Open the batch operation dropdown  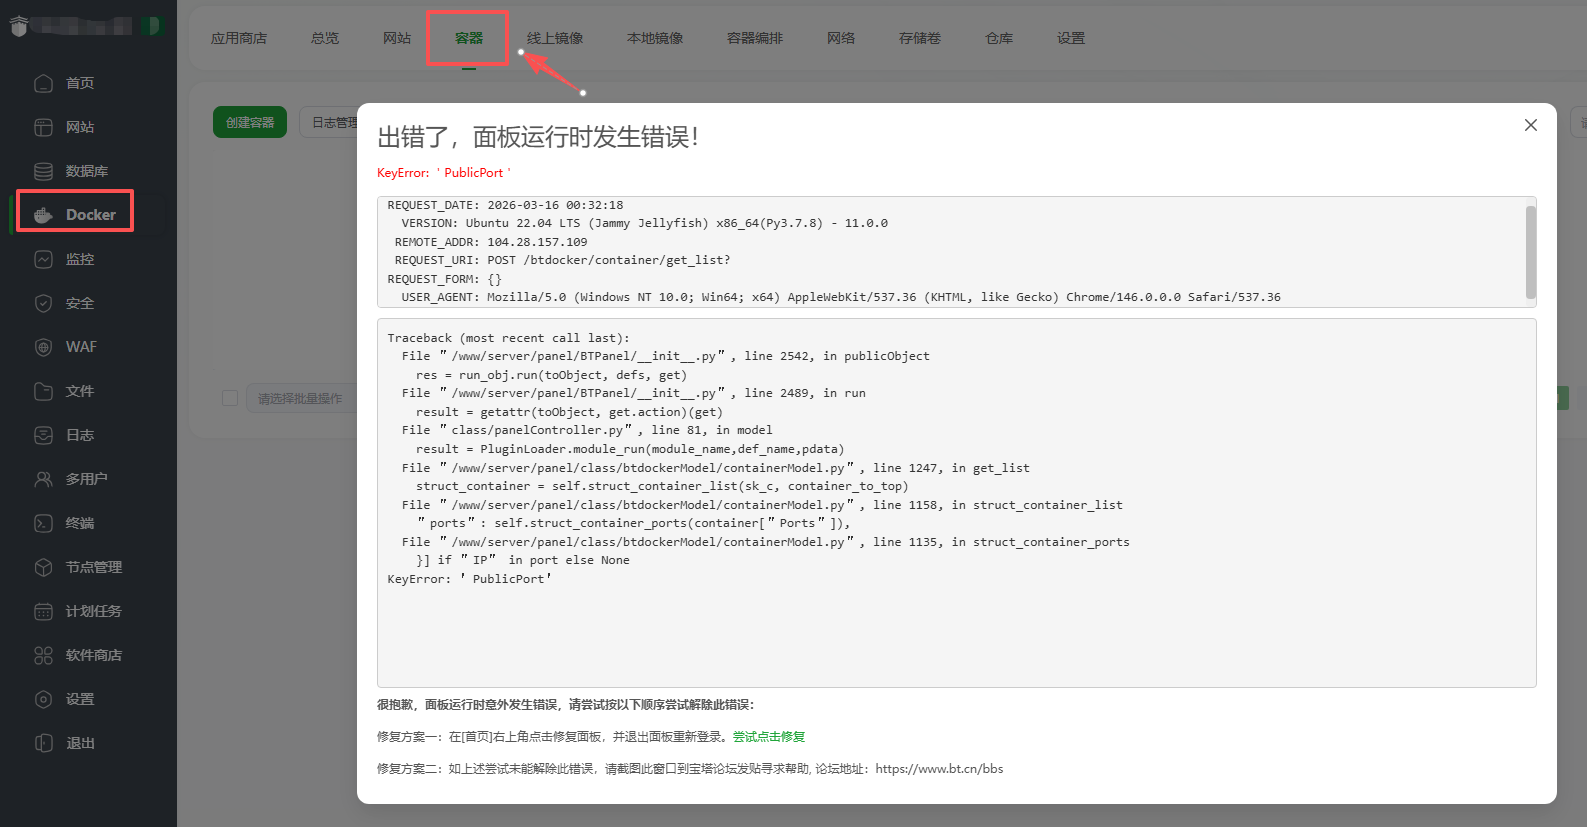(300, 398)
